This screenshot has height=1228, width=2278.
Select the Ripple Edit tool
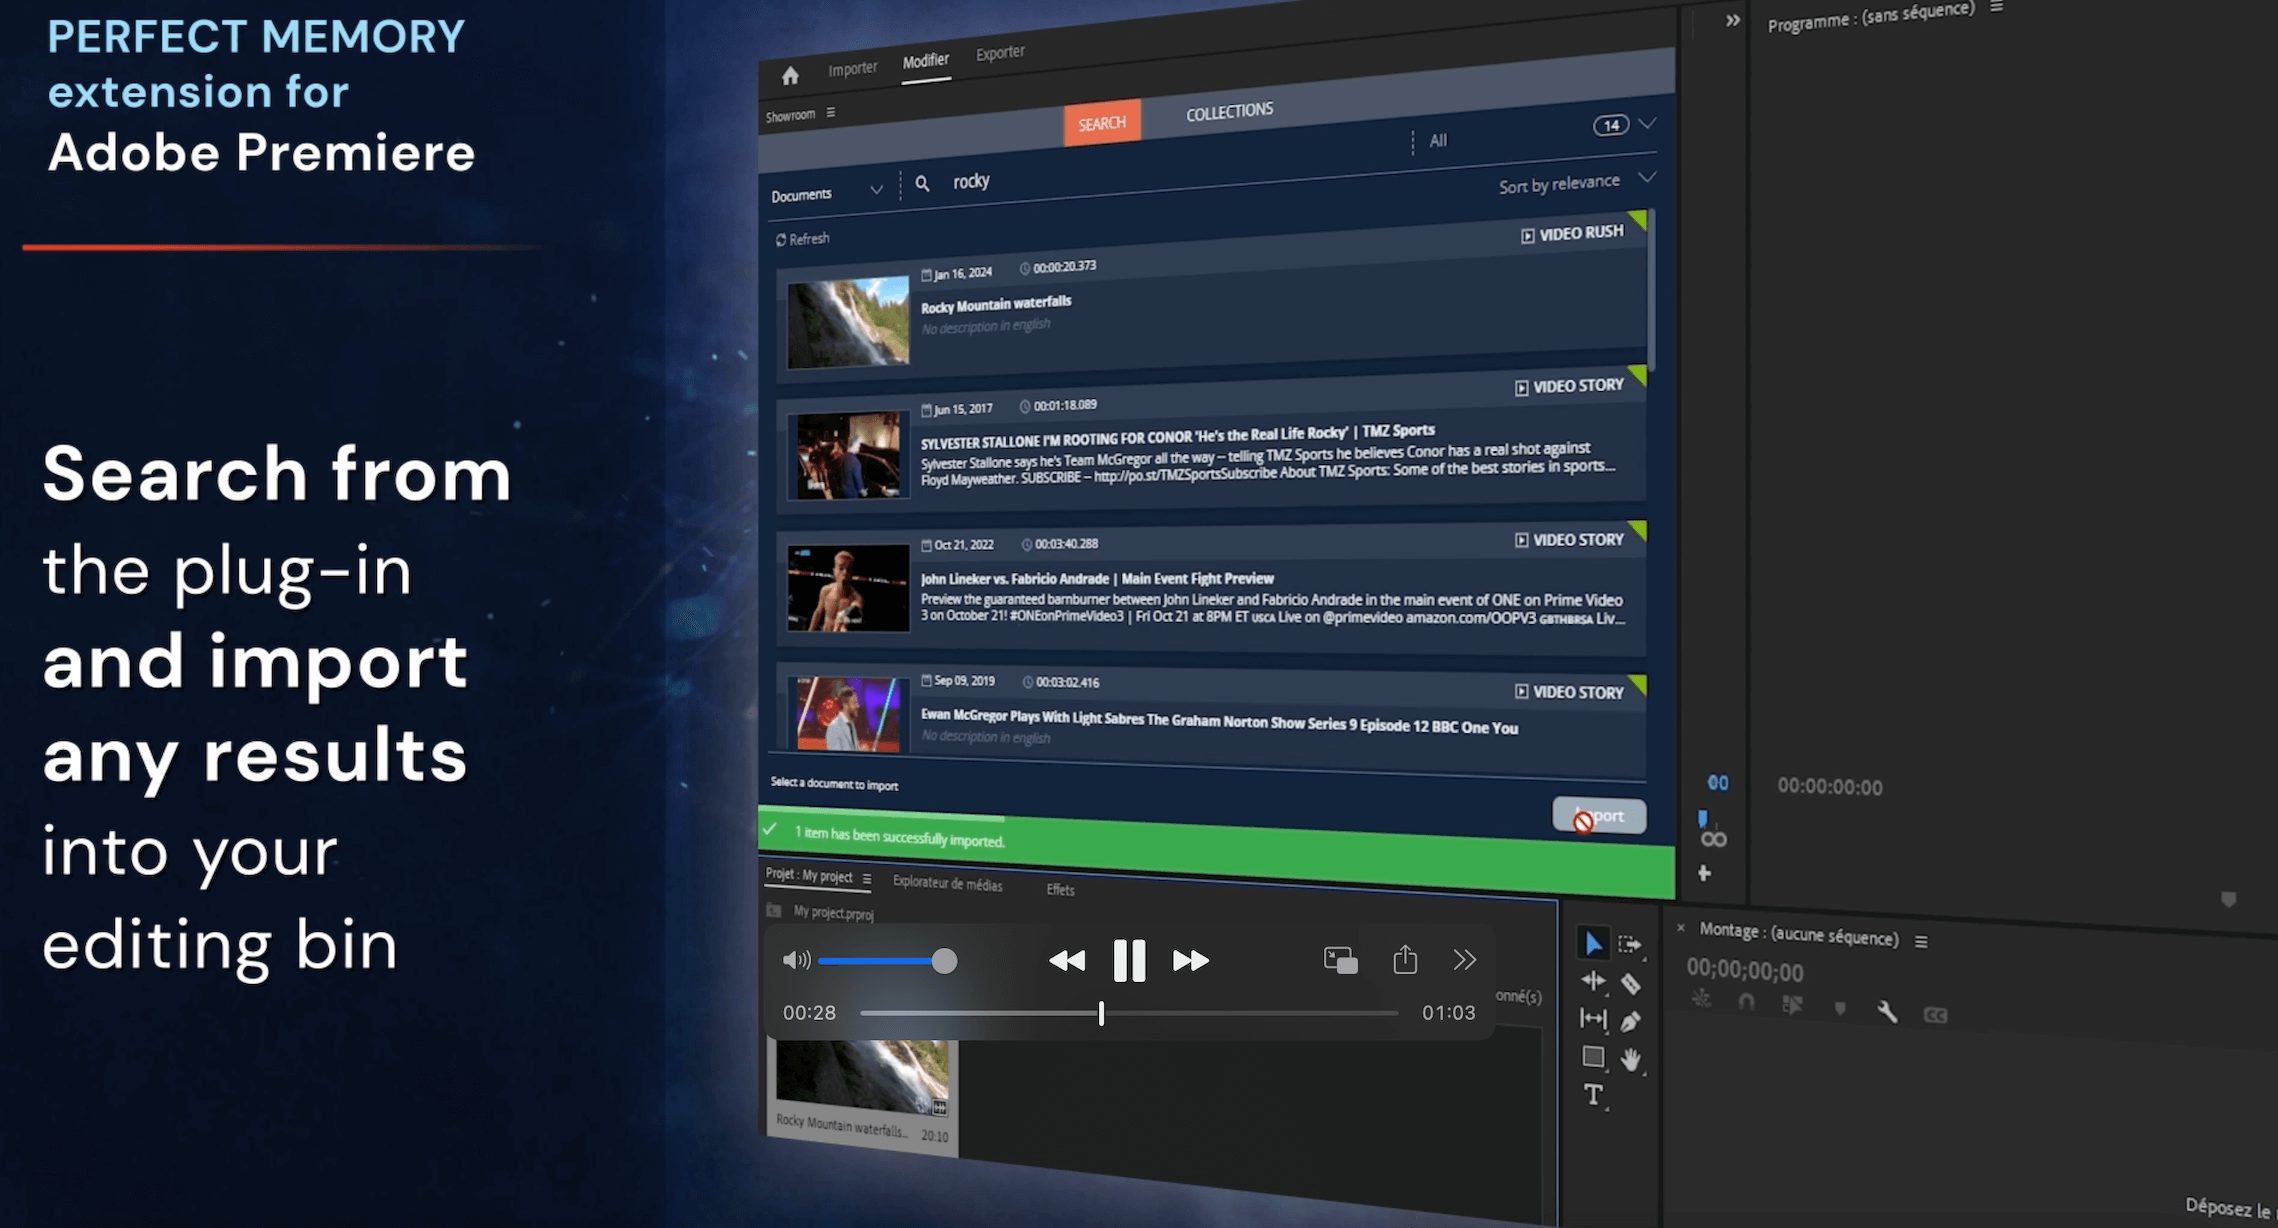(1593, 982)
